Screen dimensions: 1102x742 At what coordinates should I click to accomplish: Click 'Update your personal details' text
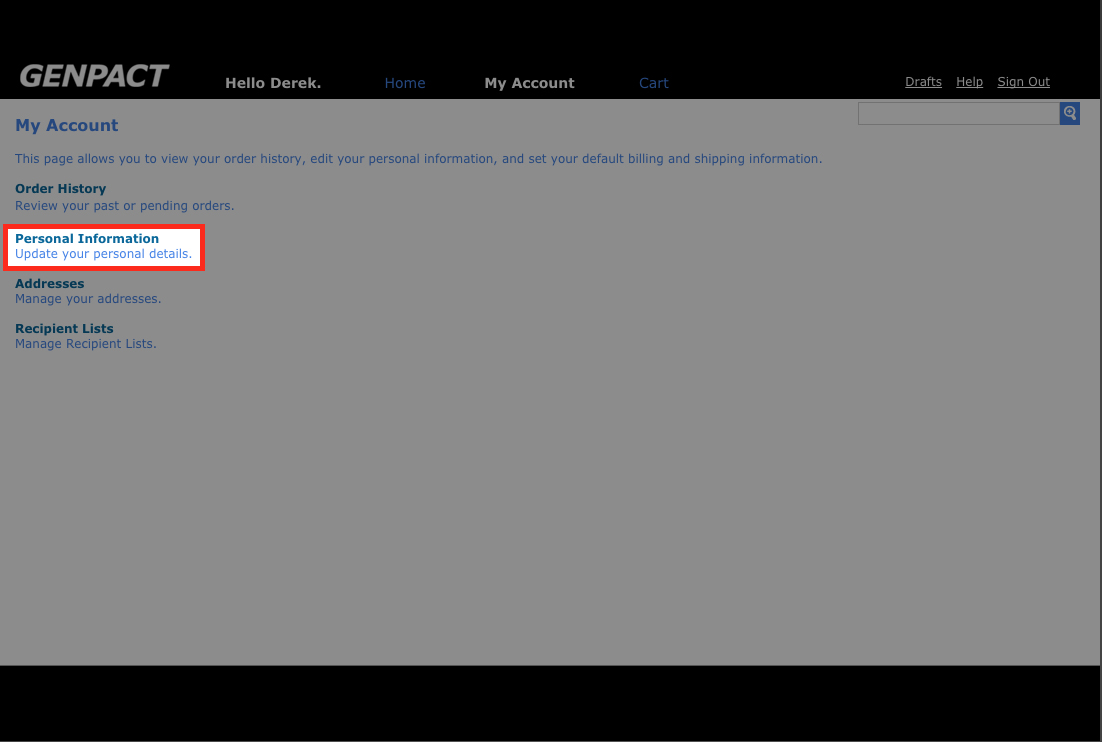pyautogui.click(x=103, y=254)
